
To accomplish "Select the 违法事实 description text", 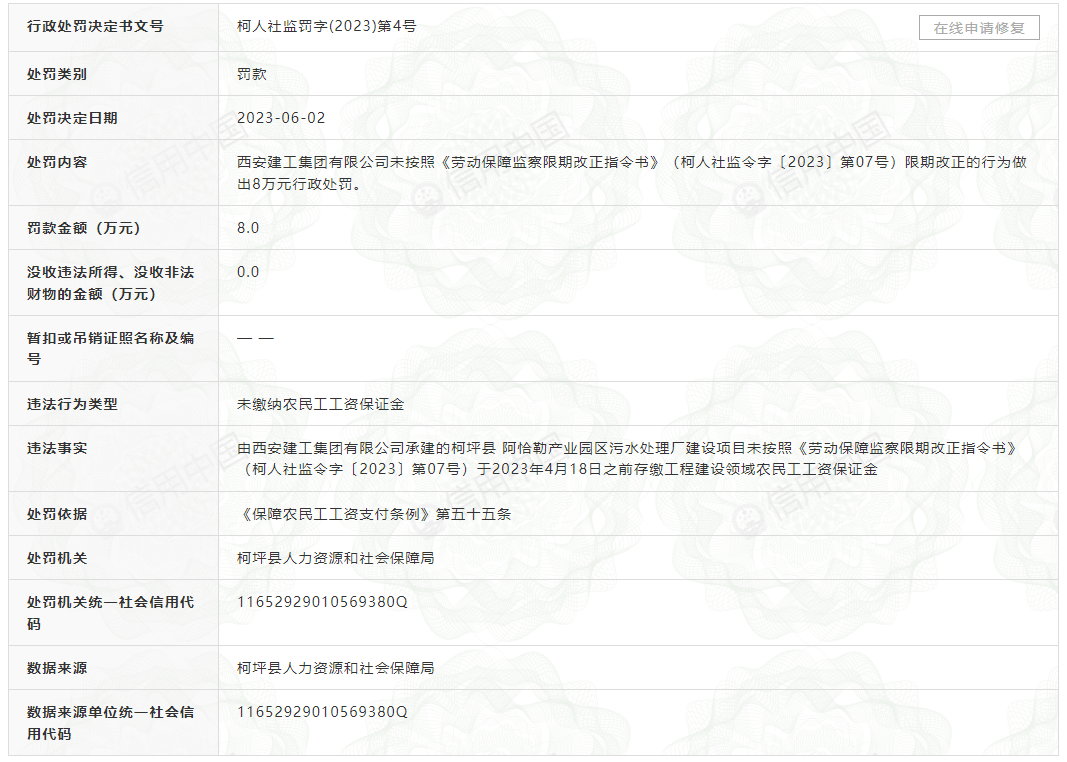I will (627, 459).
